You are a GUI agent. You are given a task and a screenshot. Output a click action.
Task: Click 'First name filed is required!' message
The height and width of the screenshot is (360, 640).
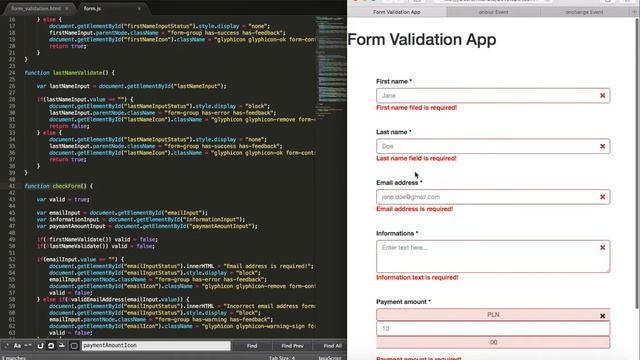tap(416, 108)
